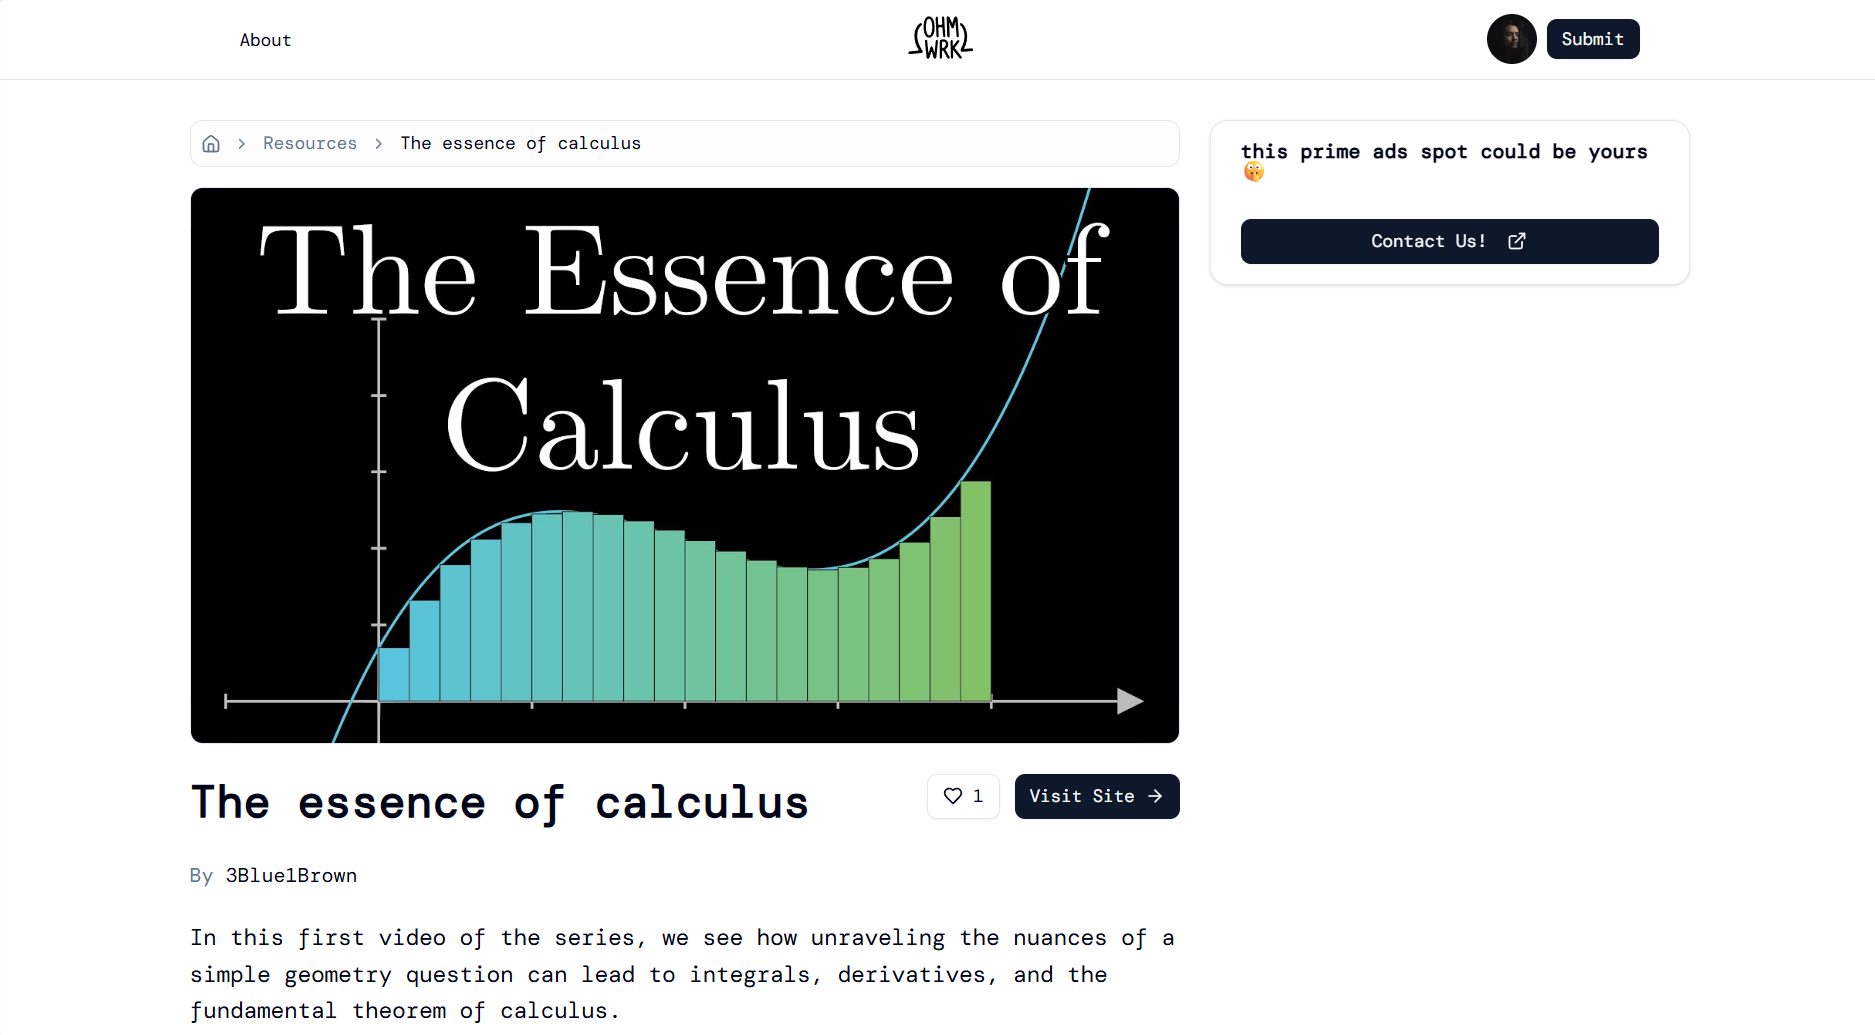Click the 'this prime ads spot' headline
The height and width of the screenshot is (1035, 1875).
click(x=1443, y=152)
